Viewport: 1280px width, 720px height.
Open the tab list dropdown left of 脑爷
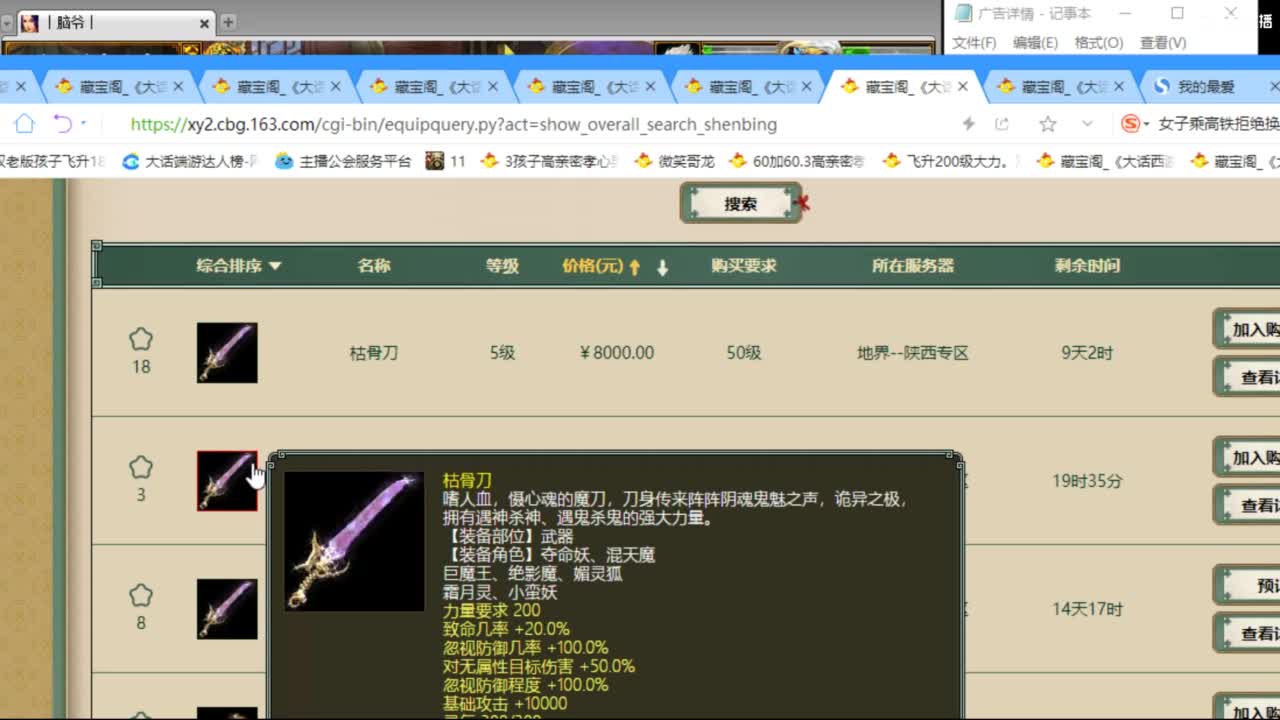coord(7,23)
